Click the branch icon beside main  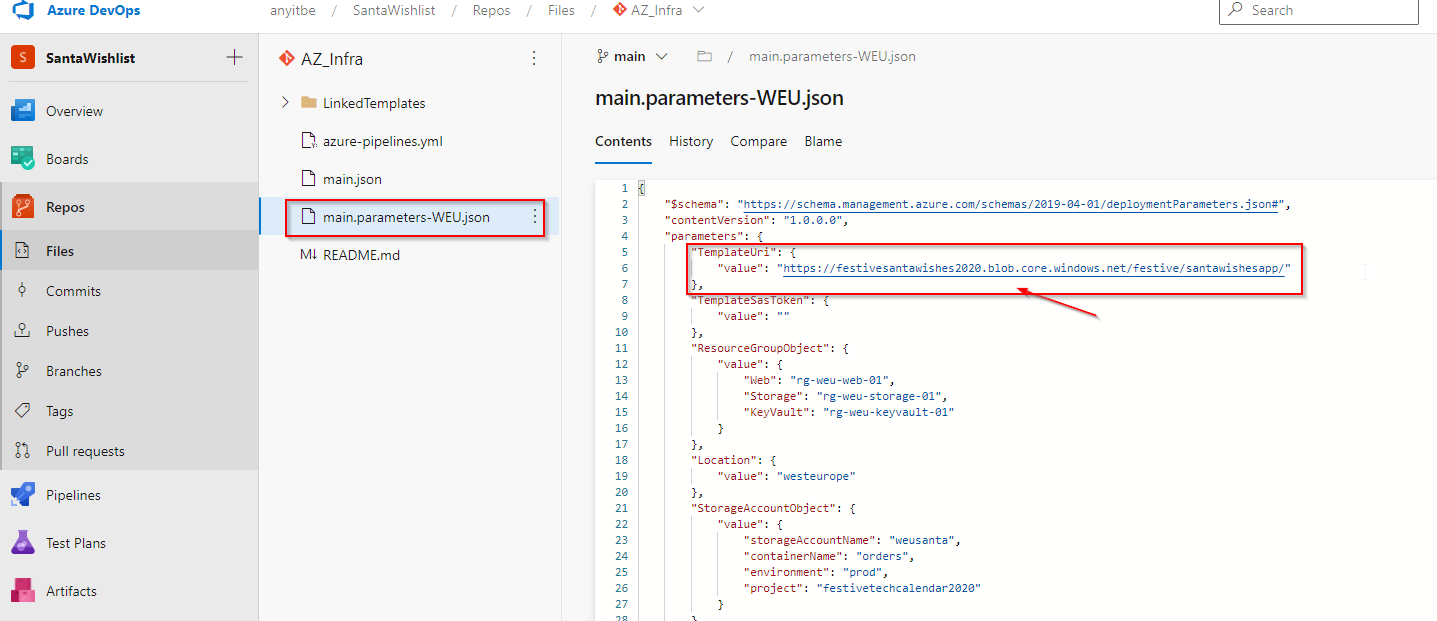[602, 56]
